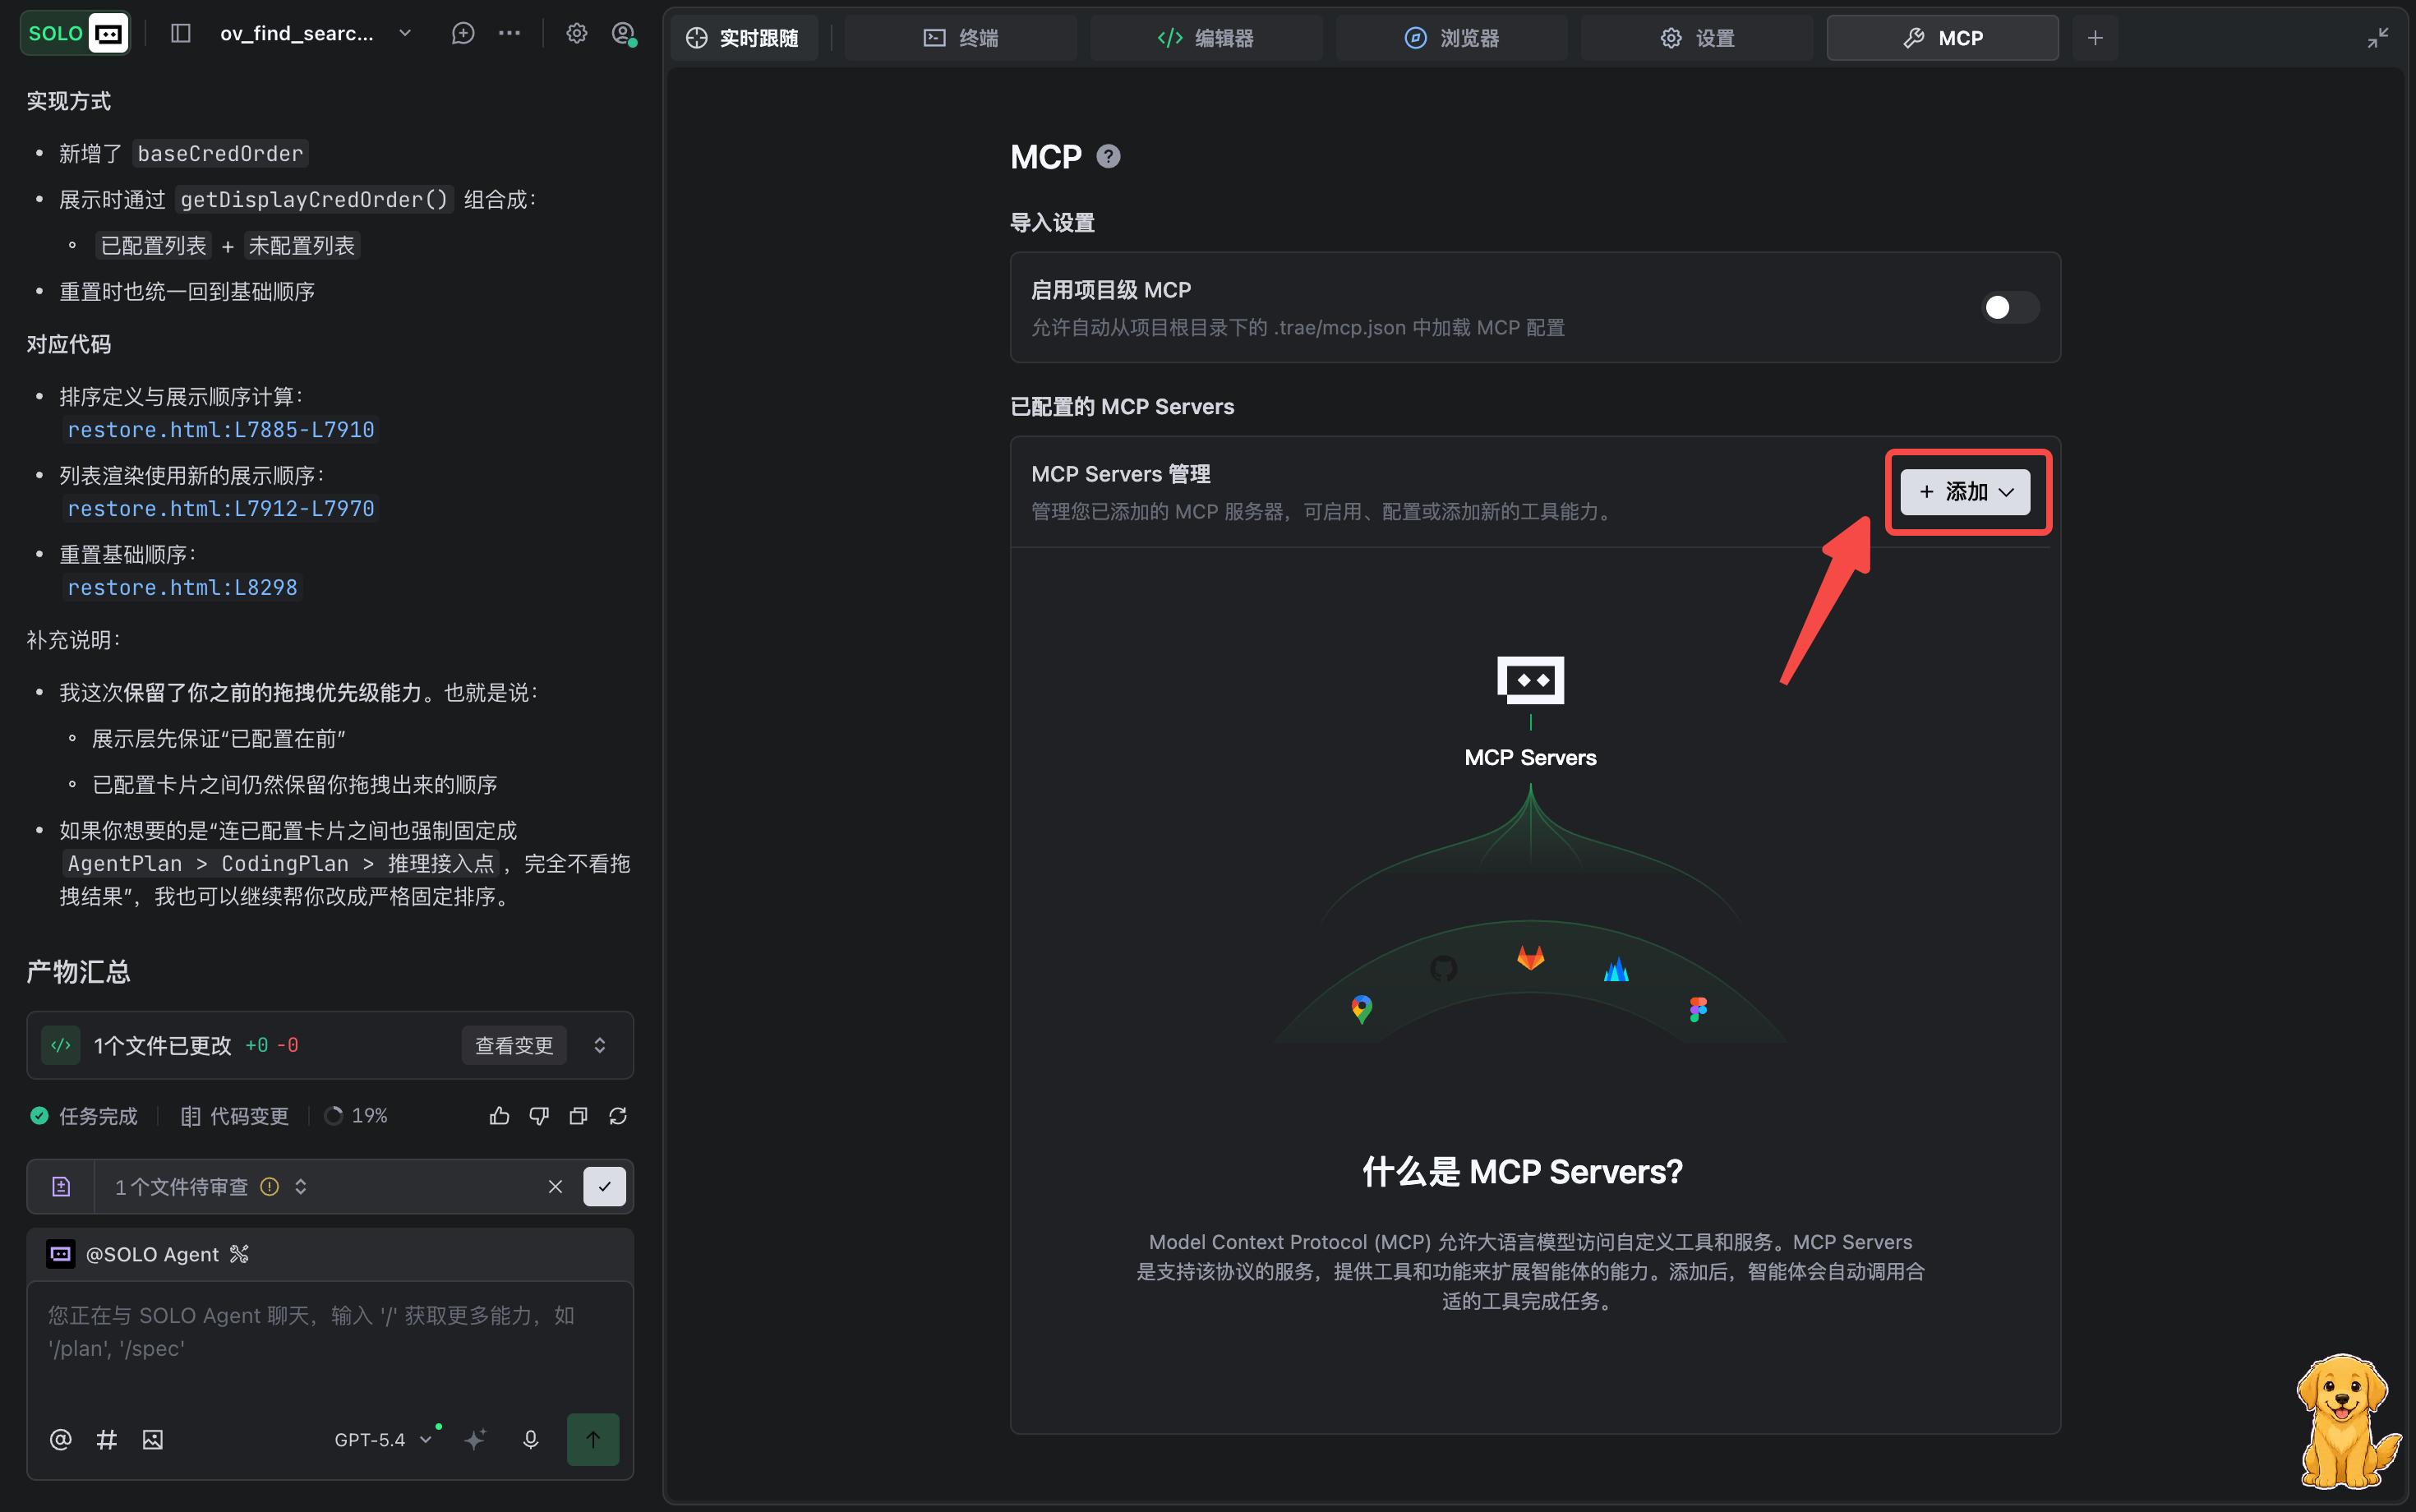Expand the 1个文件已更改 card chevrons

pyautogui.click(x=600, y=1045)
